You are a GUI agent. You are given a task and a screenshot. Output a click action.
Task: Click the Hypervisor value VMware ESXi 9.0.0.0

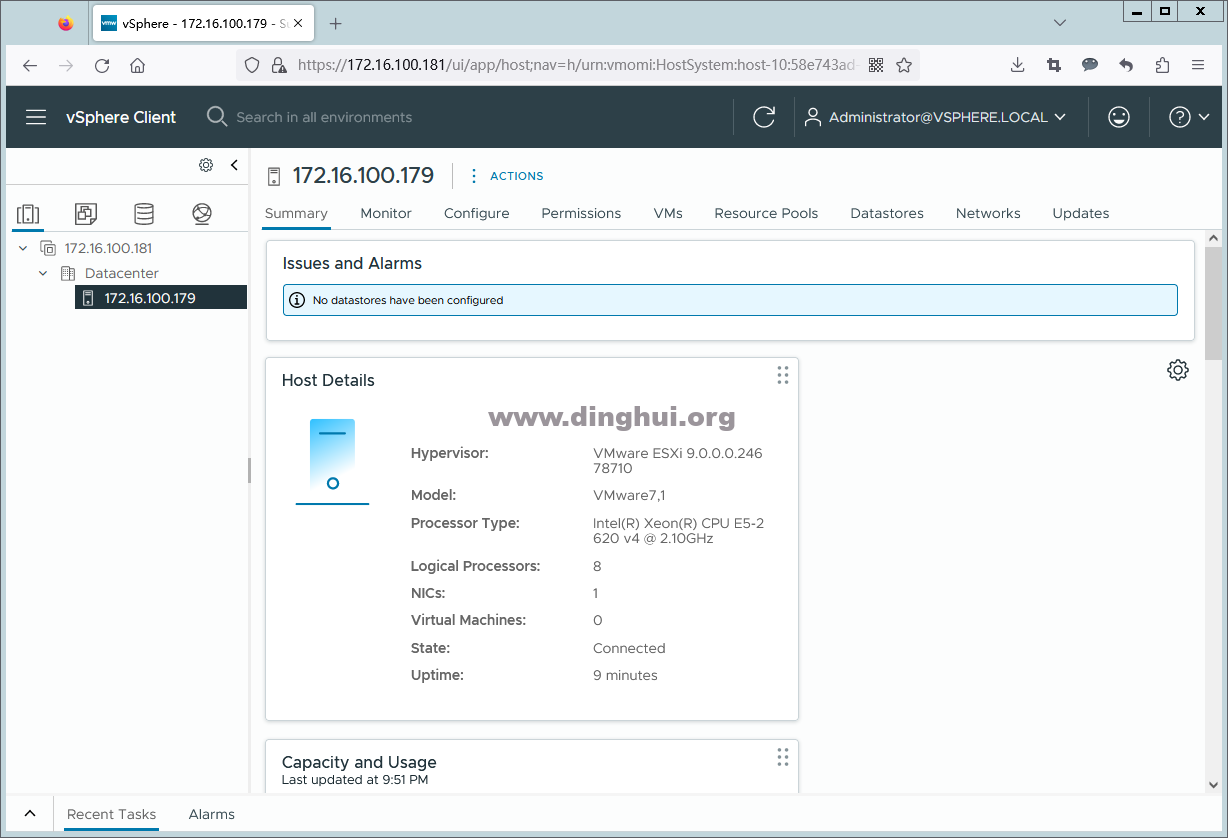(678, 461)
